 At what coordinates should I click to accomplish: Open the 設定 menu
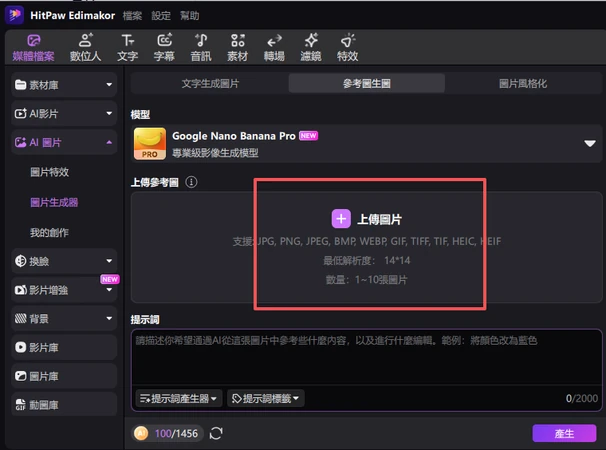pyautogui.click(x=161, y=16)
